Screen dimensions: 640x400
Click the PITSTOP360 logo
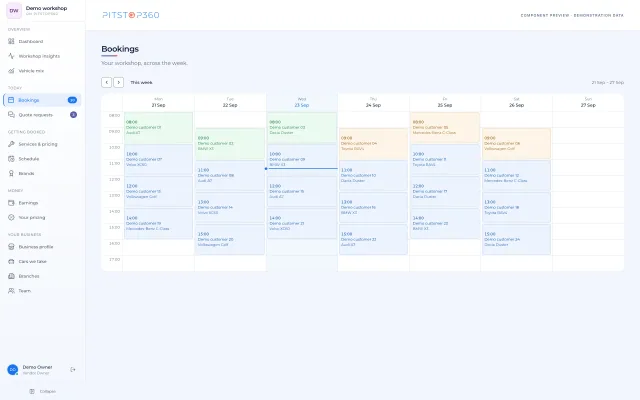pos(131,15)
